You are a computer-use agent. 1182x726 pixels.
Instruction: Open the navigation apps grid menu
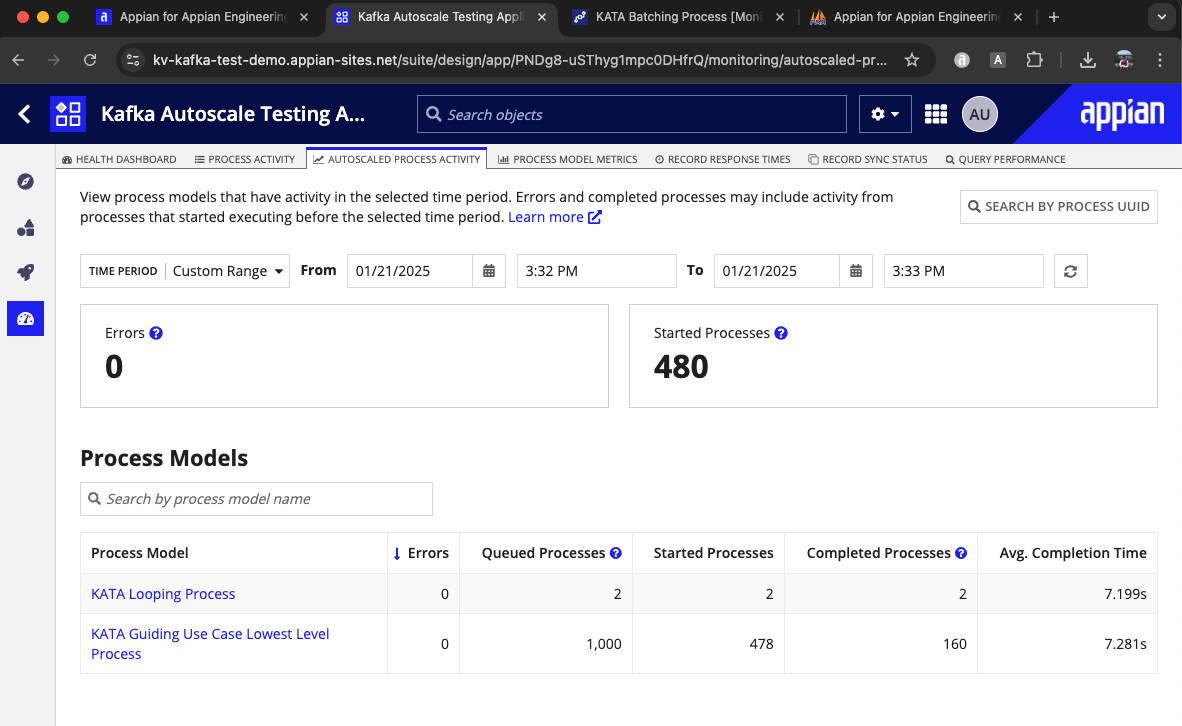935,114
